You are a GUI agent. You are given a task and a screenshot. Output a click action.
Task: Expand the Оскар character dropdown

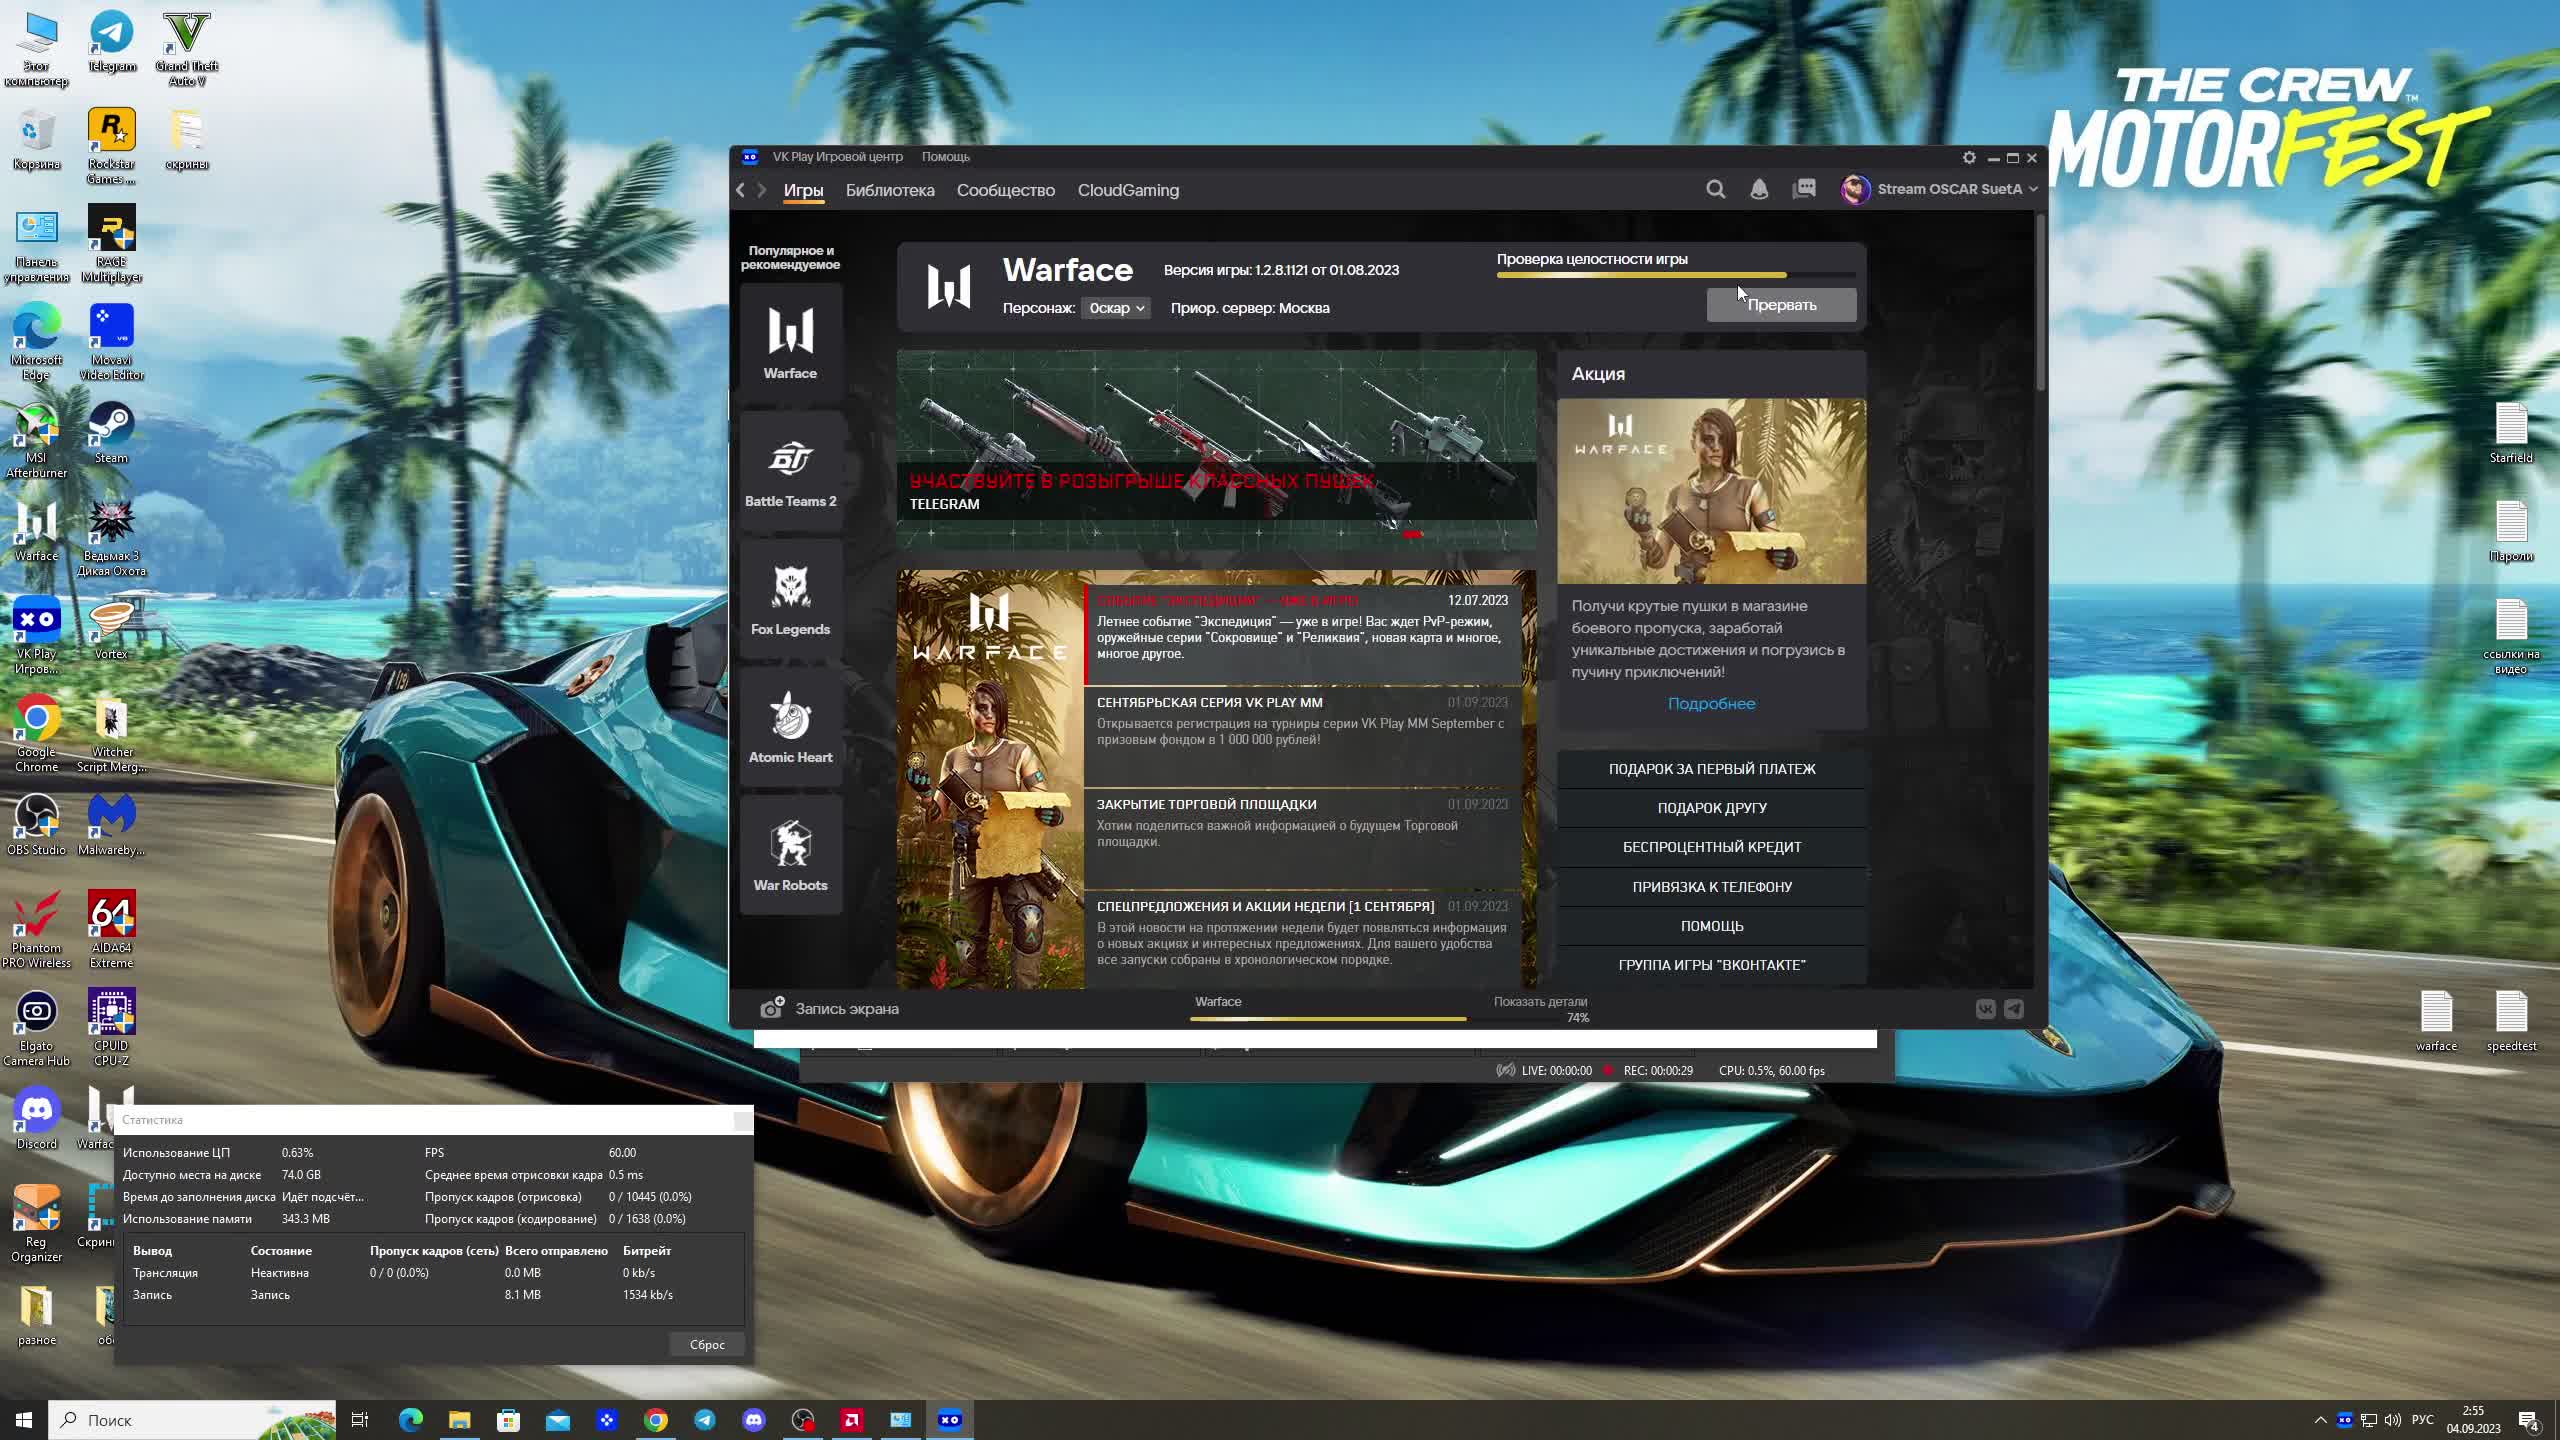(1115, 308)
